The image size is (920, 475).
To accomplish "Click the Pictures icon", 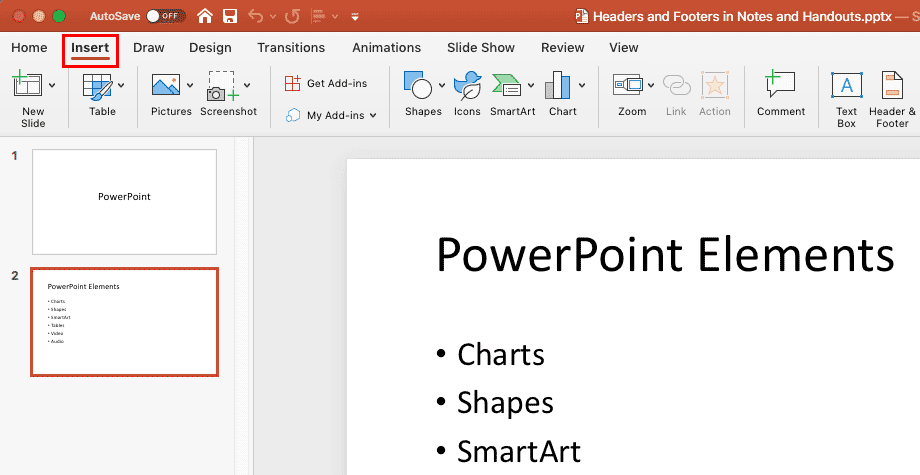I will pyautogui.click(x=166, y=84).
